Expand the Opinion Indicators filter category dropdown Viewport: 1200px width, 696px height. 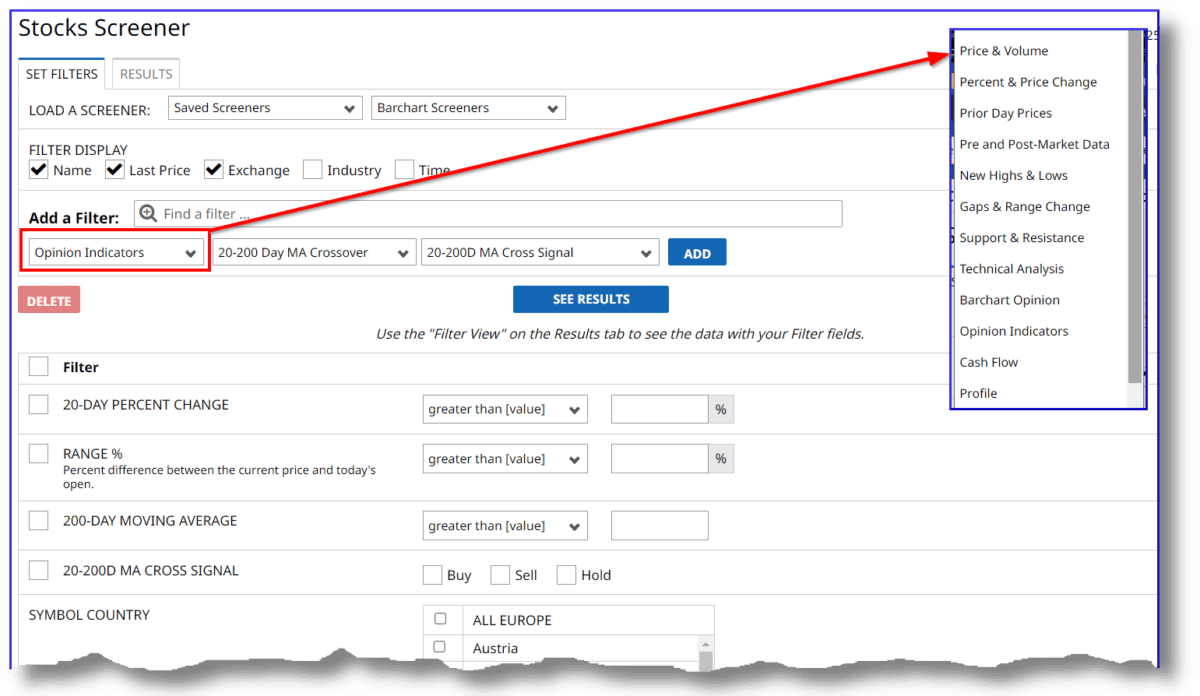114,252
